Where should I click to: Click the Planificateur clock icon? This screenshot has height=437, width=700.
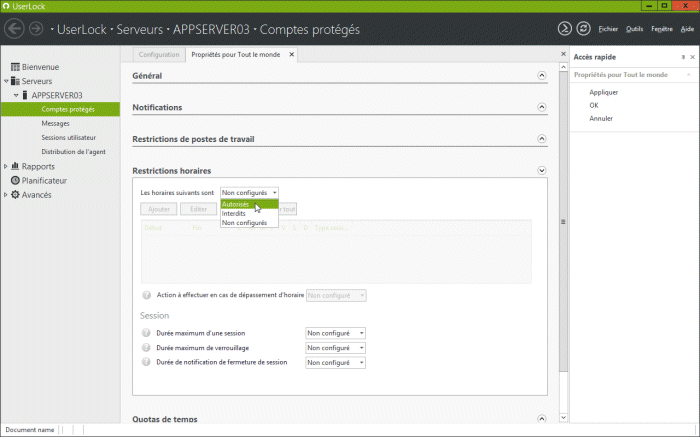15,180
